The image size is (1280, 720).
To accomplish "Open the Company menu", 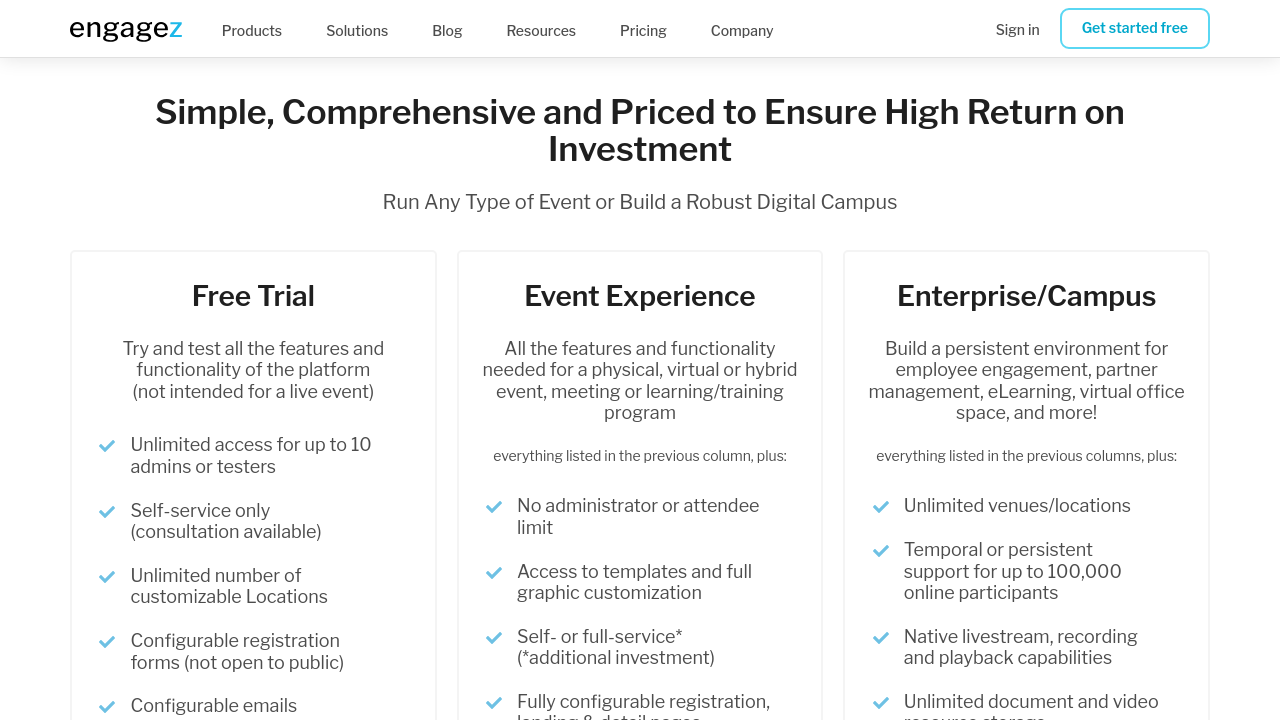I will [x=742, y=31].
